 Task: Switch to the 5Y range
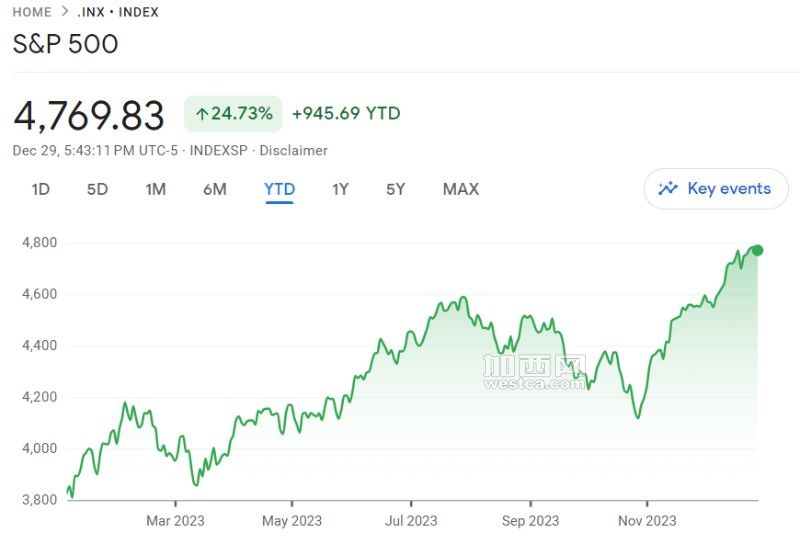click(395, 189)
